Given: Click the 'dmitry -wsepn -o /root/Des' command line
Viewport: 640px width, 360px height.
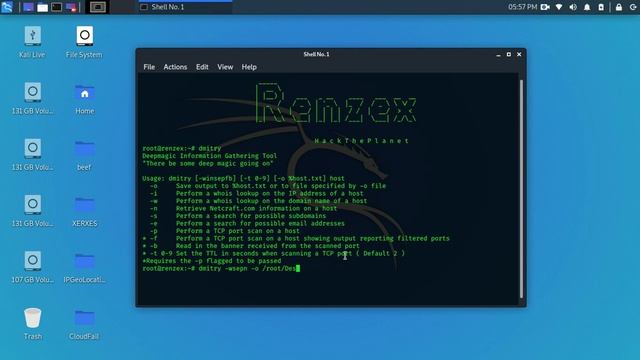Looking at the screenshot, I should (221, 269).
